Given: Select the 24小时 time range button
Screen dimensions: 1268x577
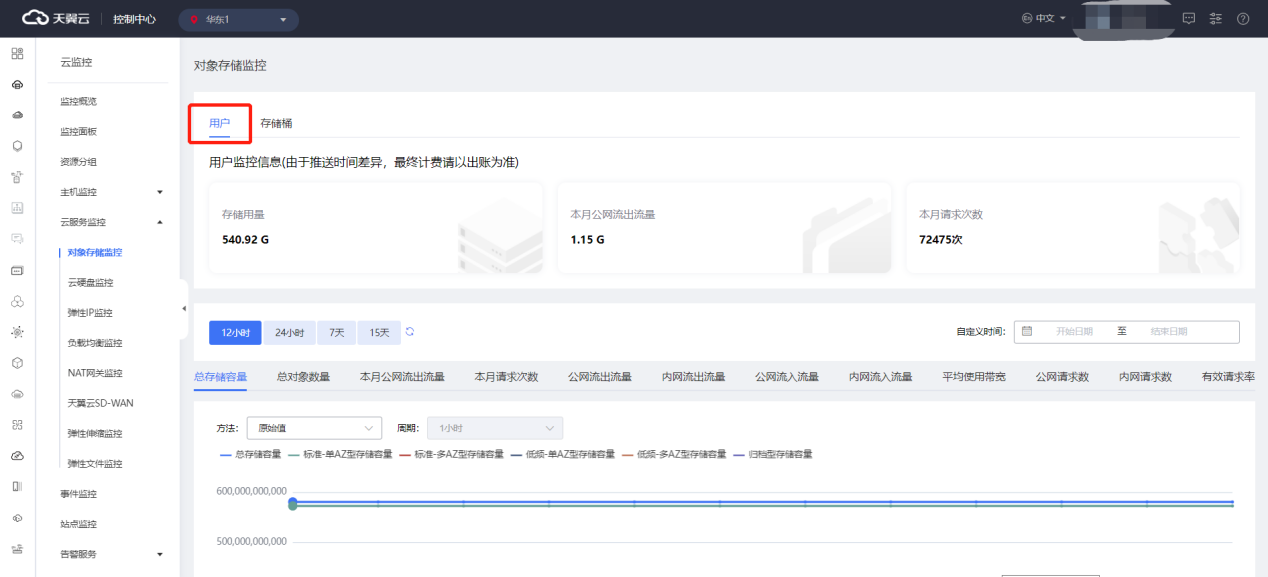Looking at the screenshot, I should pyautogui.click(x=290, y=333).
